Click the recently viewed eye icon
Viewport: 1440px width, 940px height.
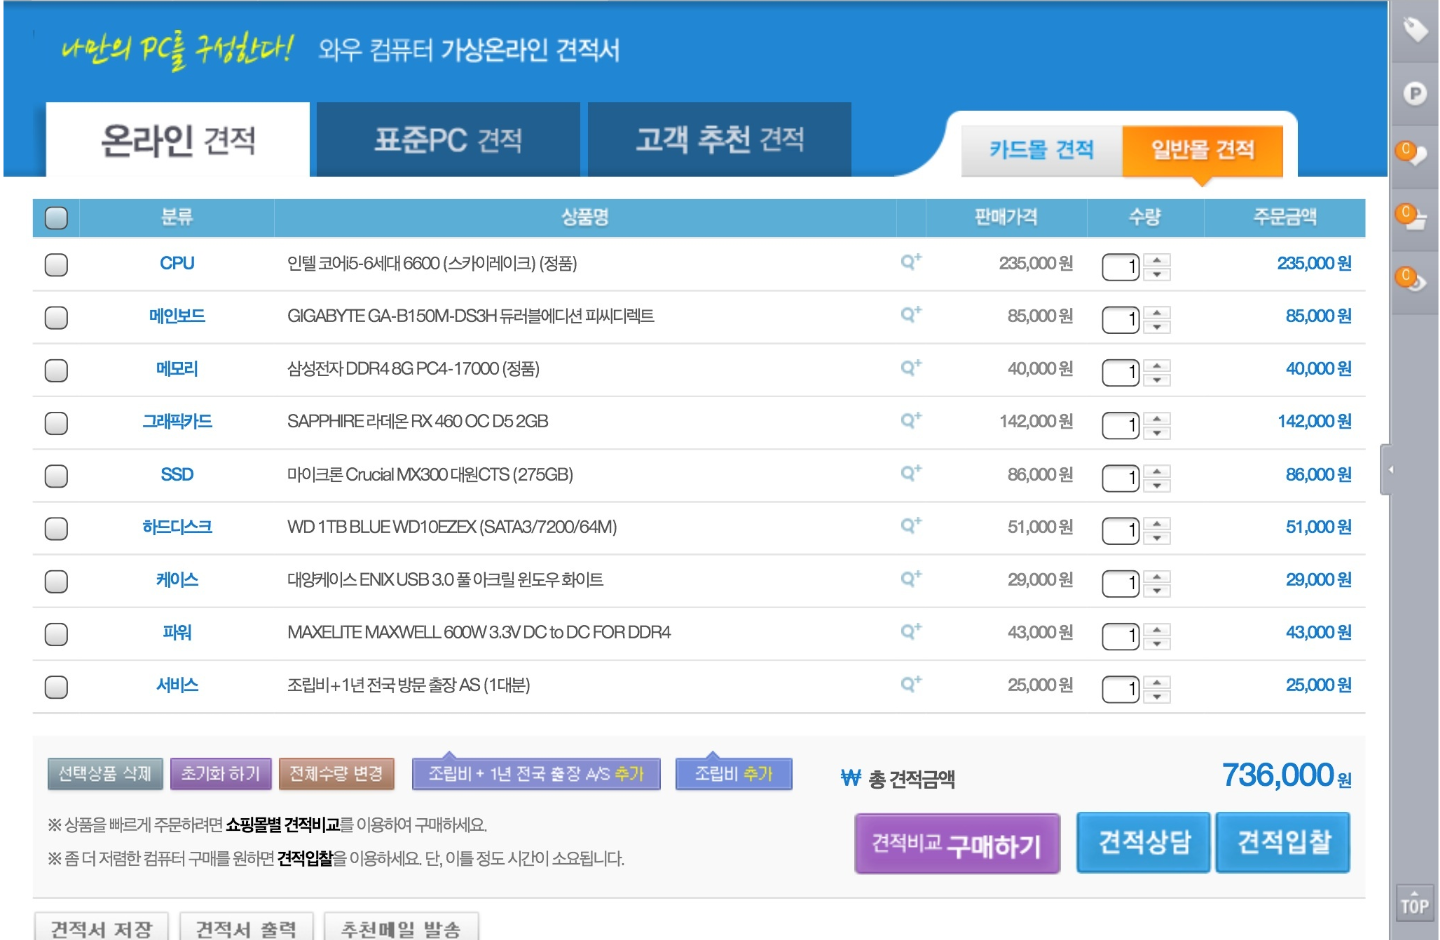tap(1412, 280)
